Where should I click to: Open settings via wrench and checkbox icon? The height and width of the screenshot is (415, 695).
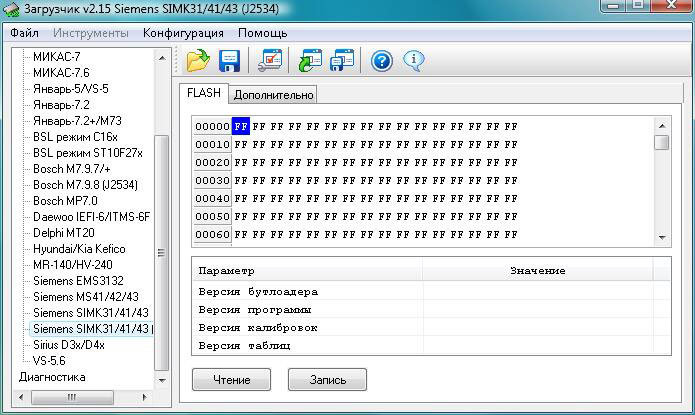tap(269, 61)
